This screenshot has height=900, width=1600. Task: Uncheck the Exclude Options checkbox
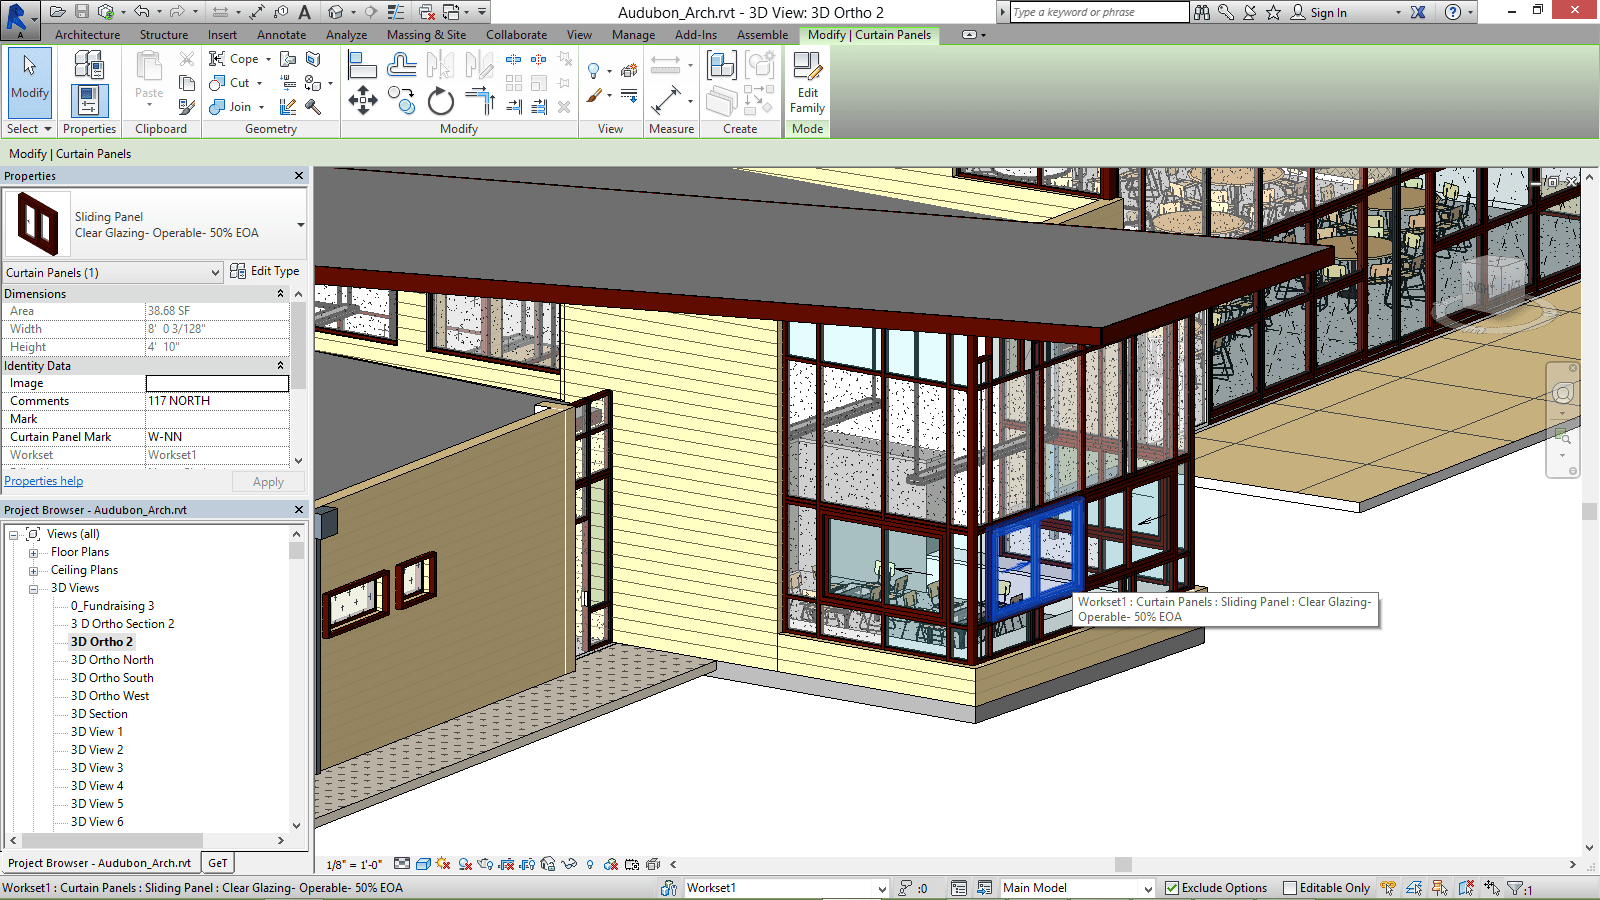1171,888
